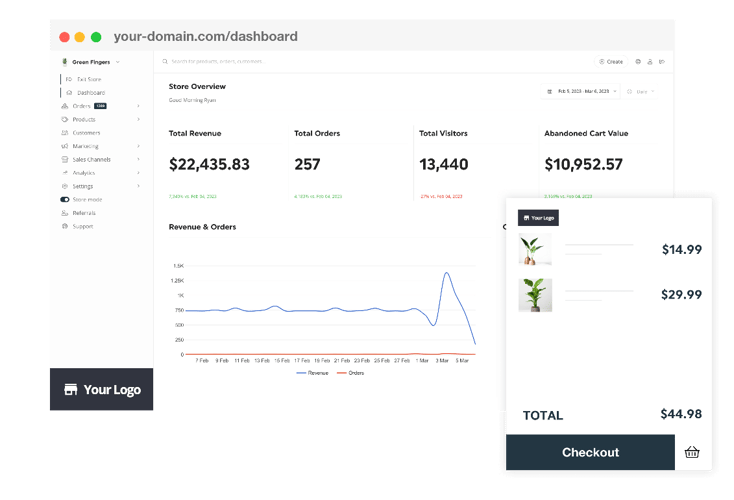Click the Support icon in sidebar

[65, 226]
